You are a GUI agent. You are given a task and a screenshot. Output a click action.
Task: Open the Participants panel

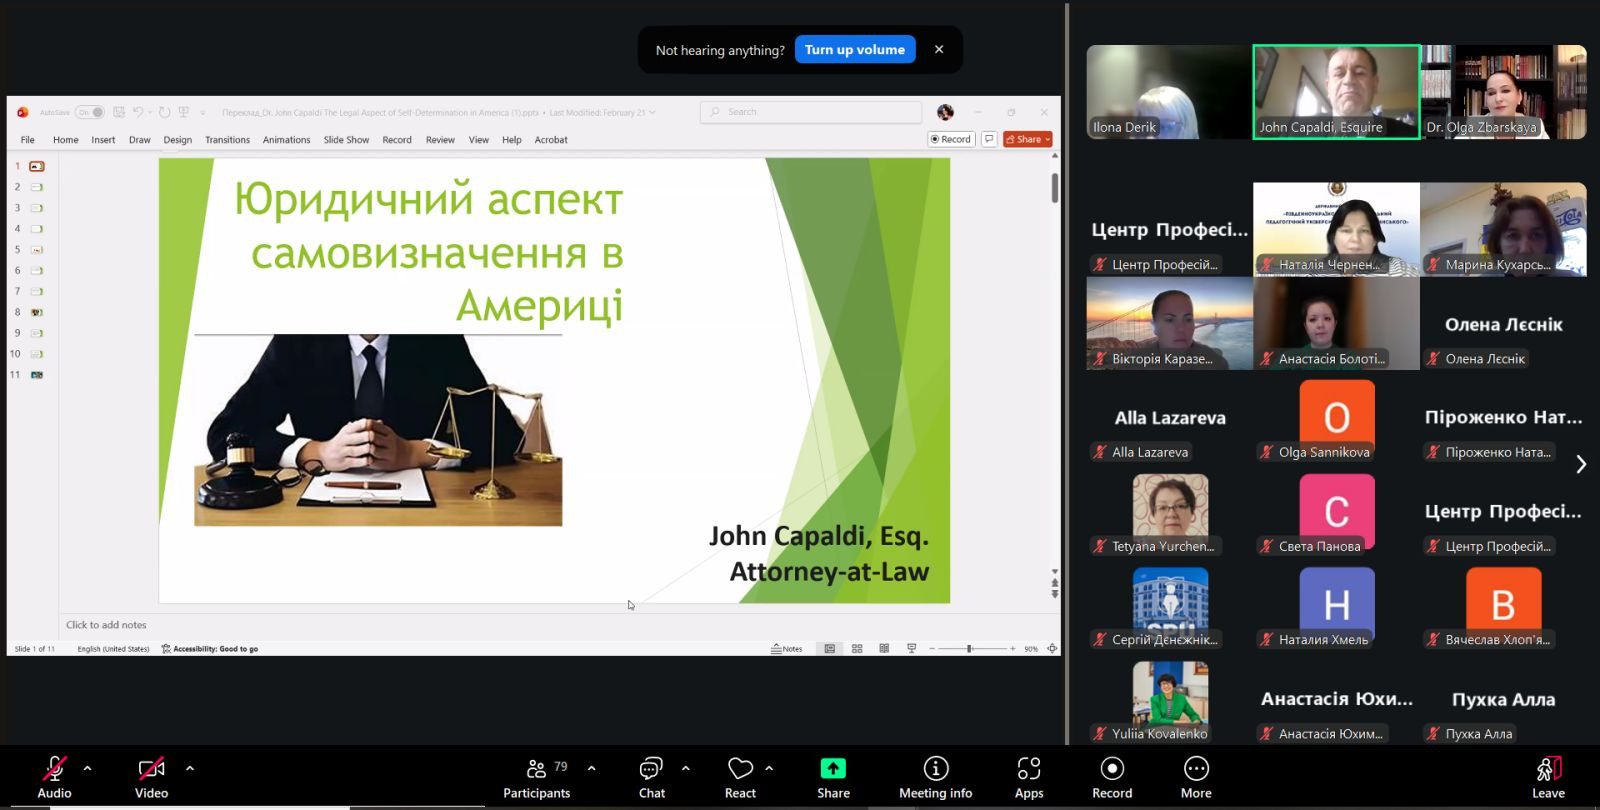click(536, 777)
